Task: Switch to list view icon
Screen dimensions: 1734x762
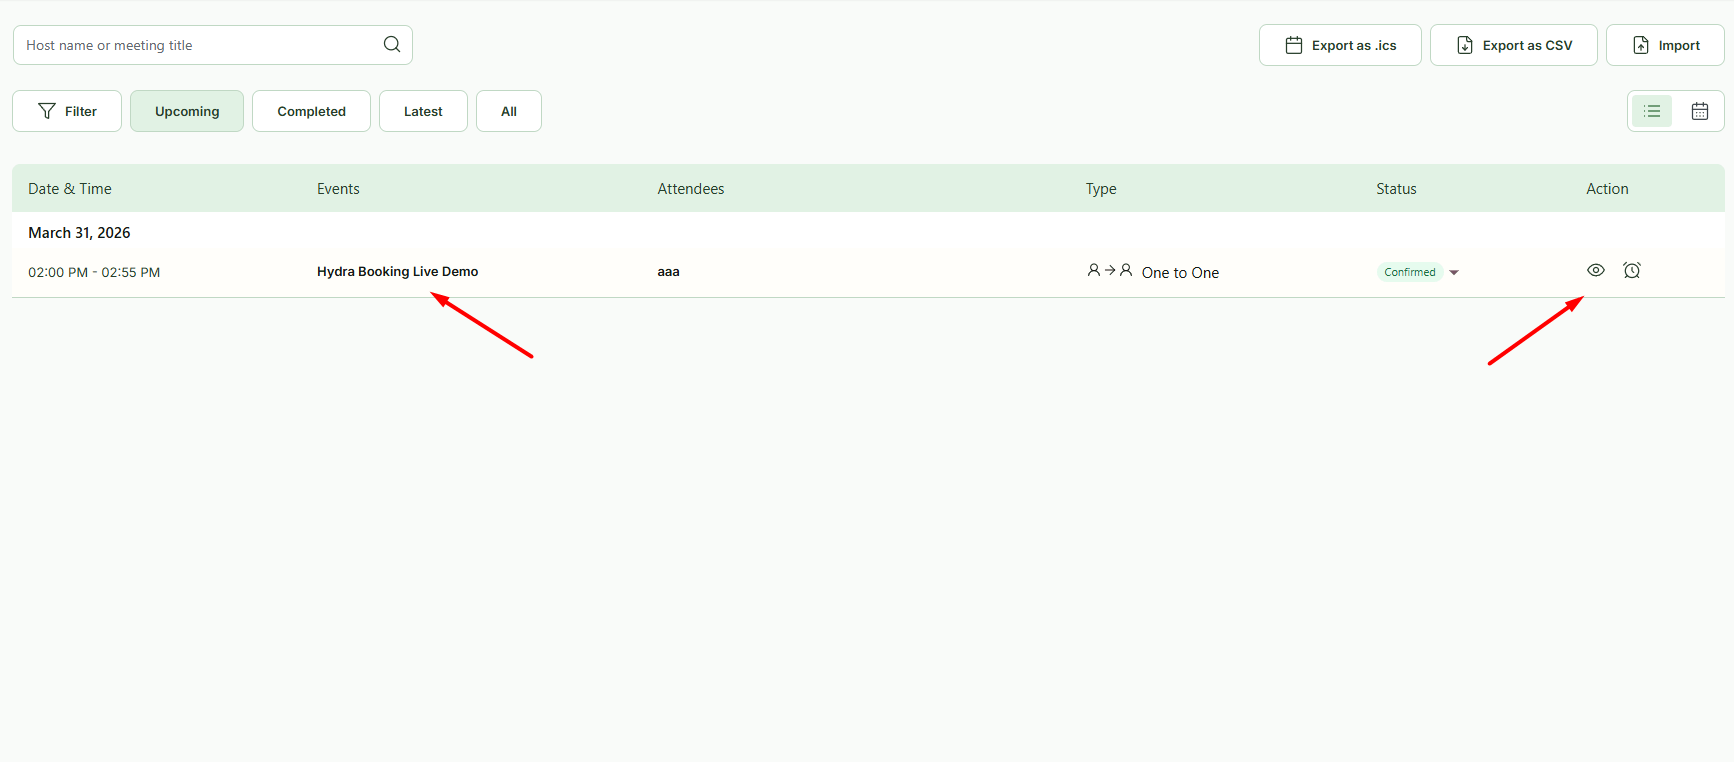Action: point(1652,111)
